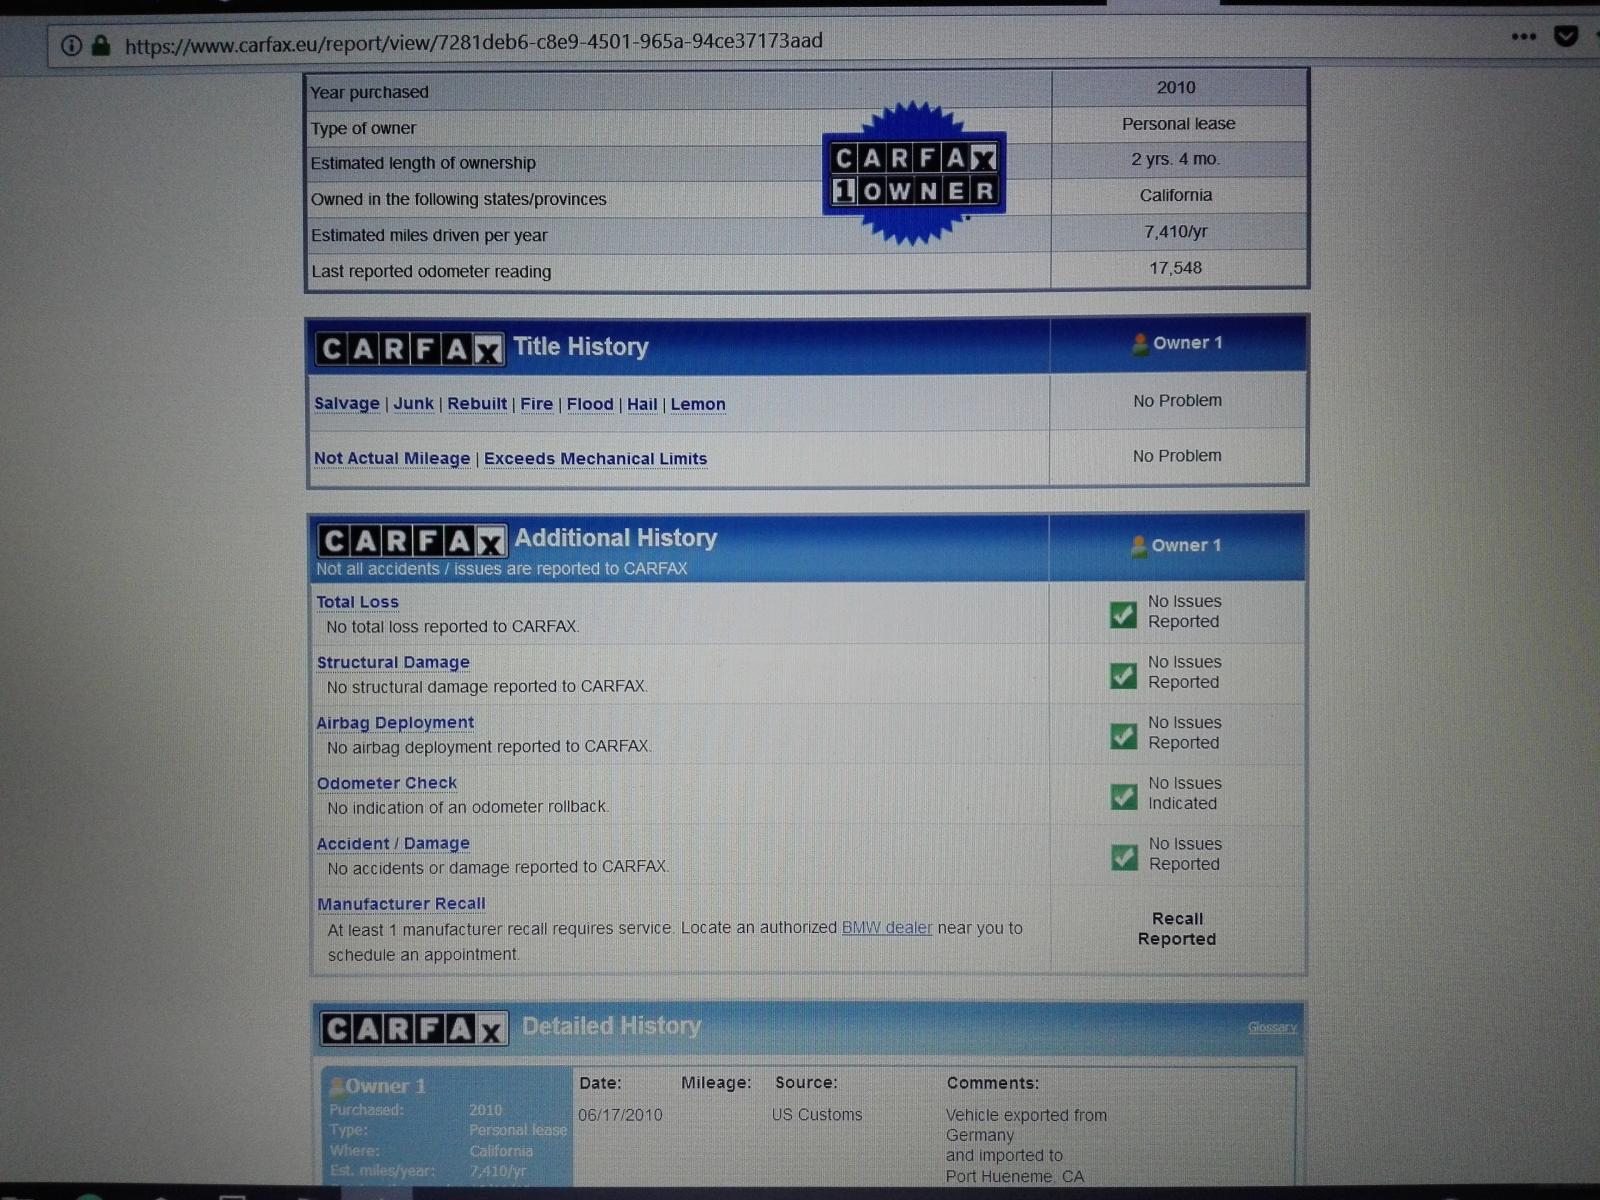Click the CARFAX 1 Owner badge

[x=913, y=174]
